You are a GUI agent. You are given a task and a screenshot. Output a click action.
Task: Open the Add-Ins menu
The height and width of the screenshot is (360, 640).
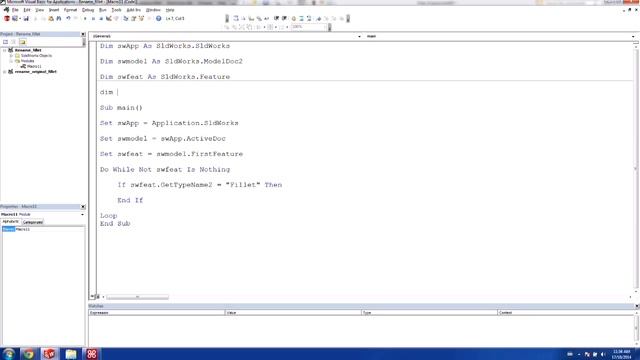point(133,10)
